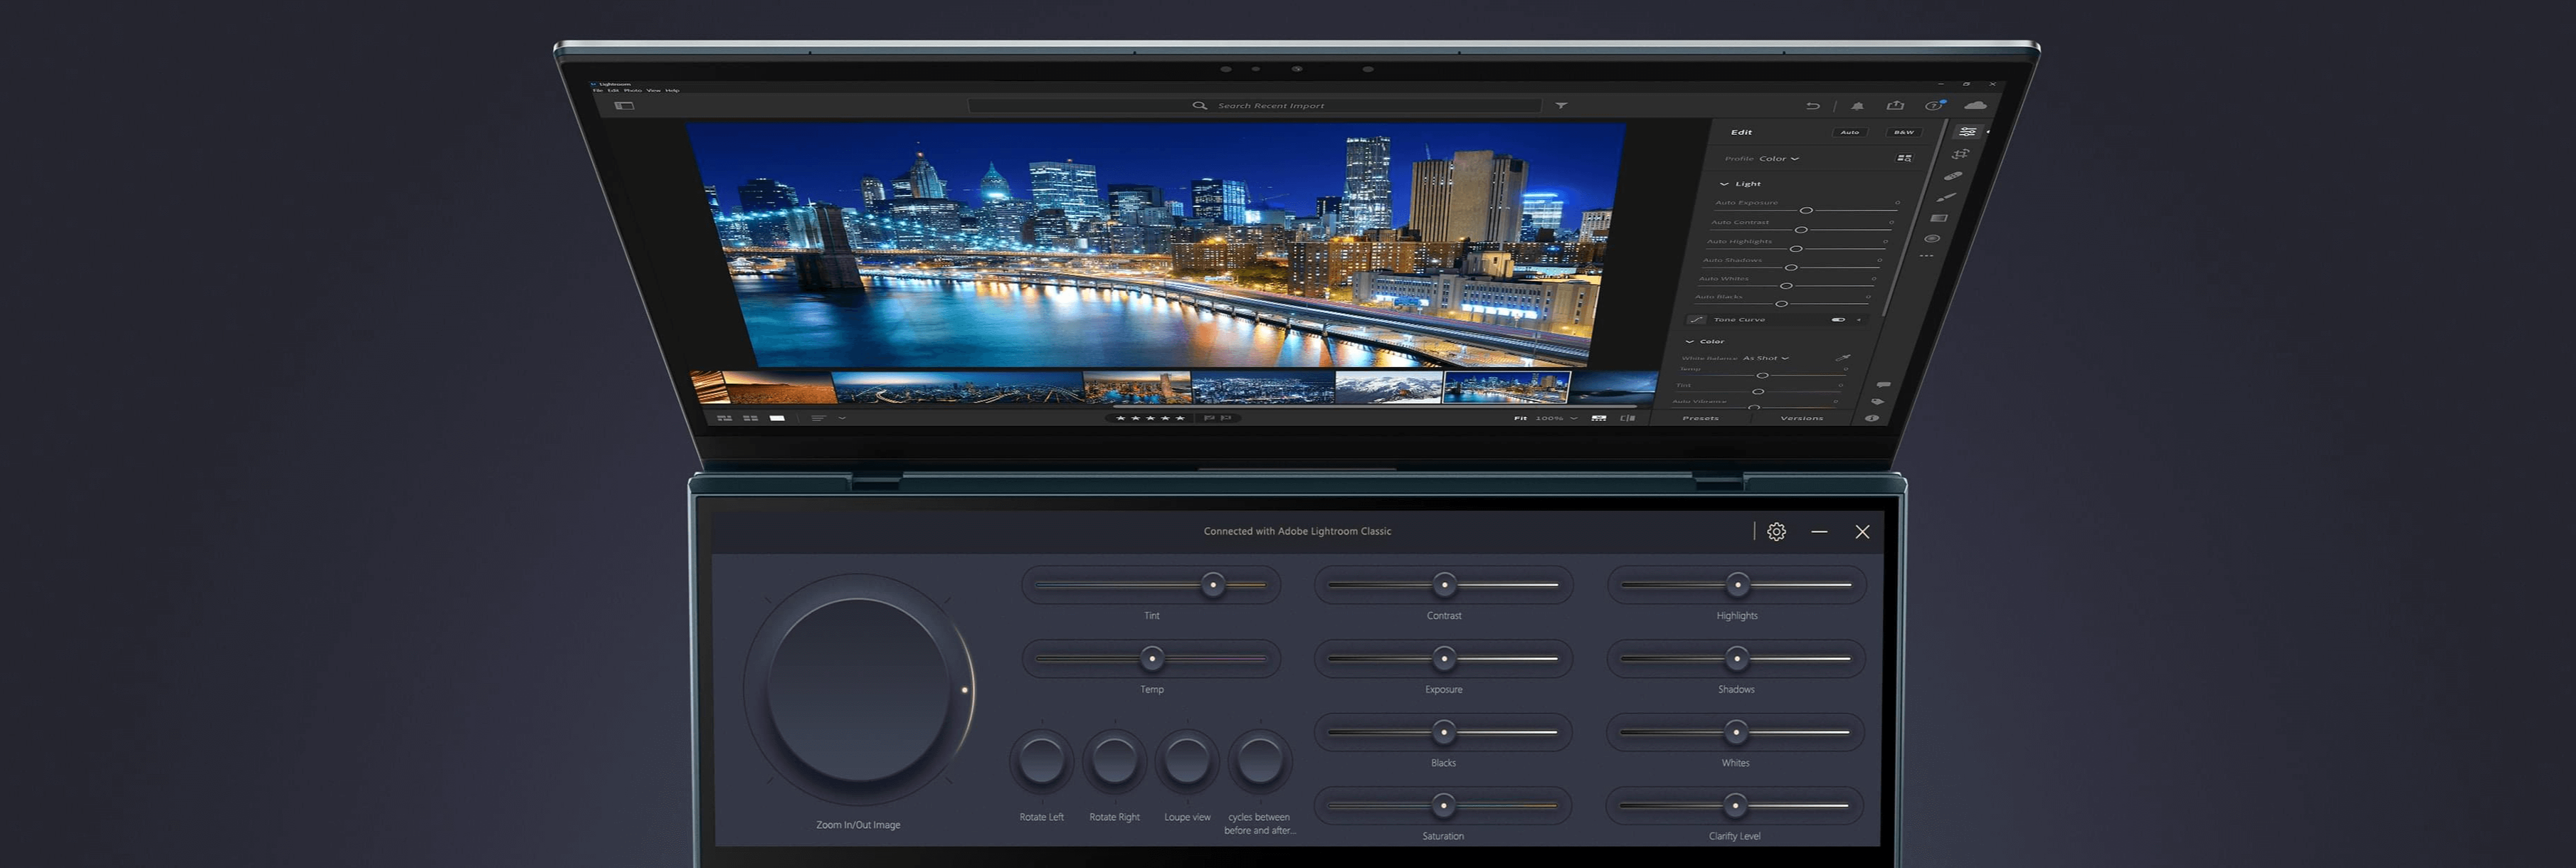Image resolution: width=2576 pixels, height=868 pixels.
Task: Click the cloud sync status icon
Action: pos(1975,105)
